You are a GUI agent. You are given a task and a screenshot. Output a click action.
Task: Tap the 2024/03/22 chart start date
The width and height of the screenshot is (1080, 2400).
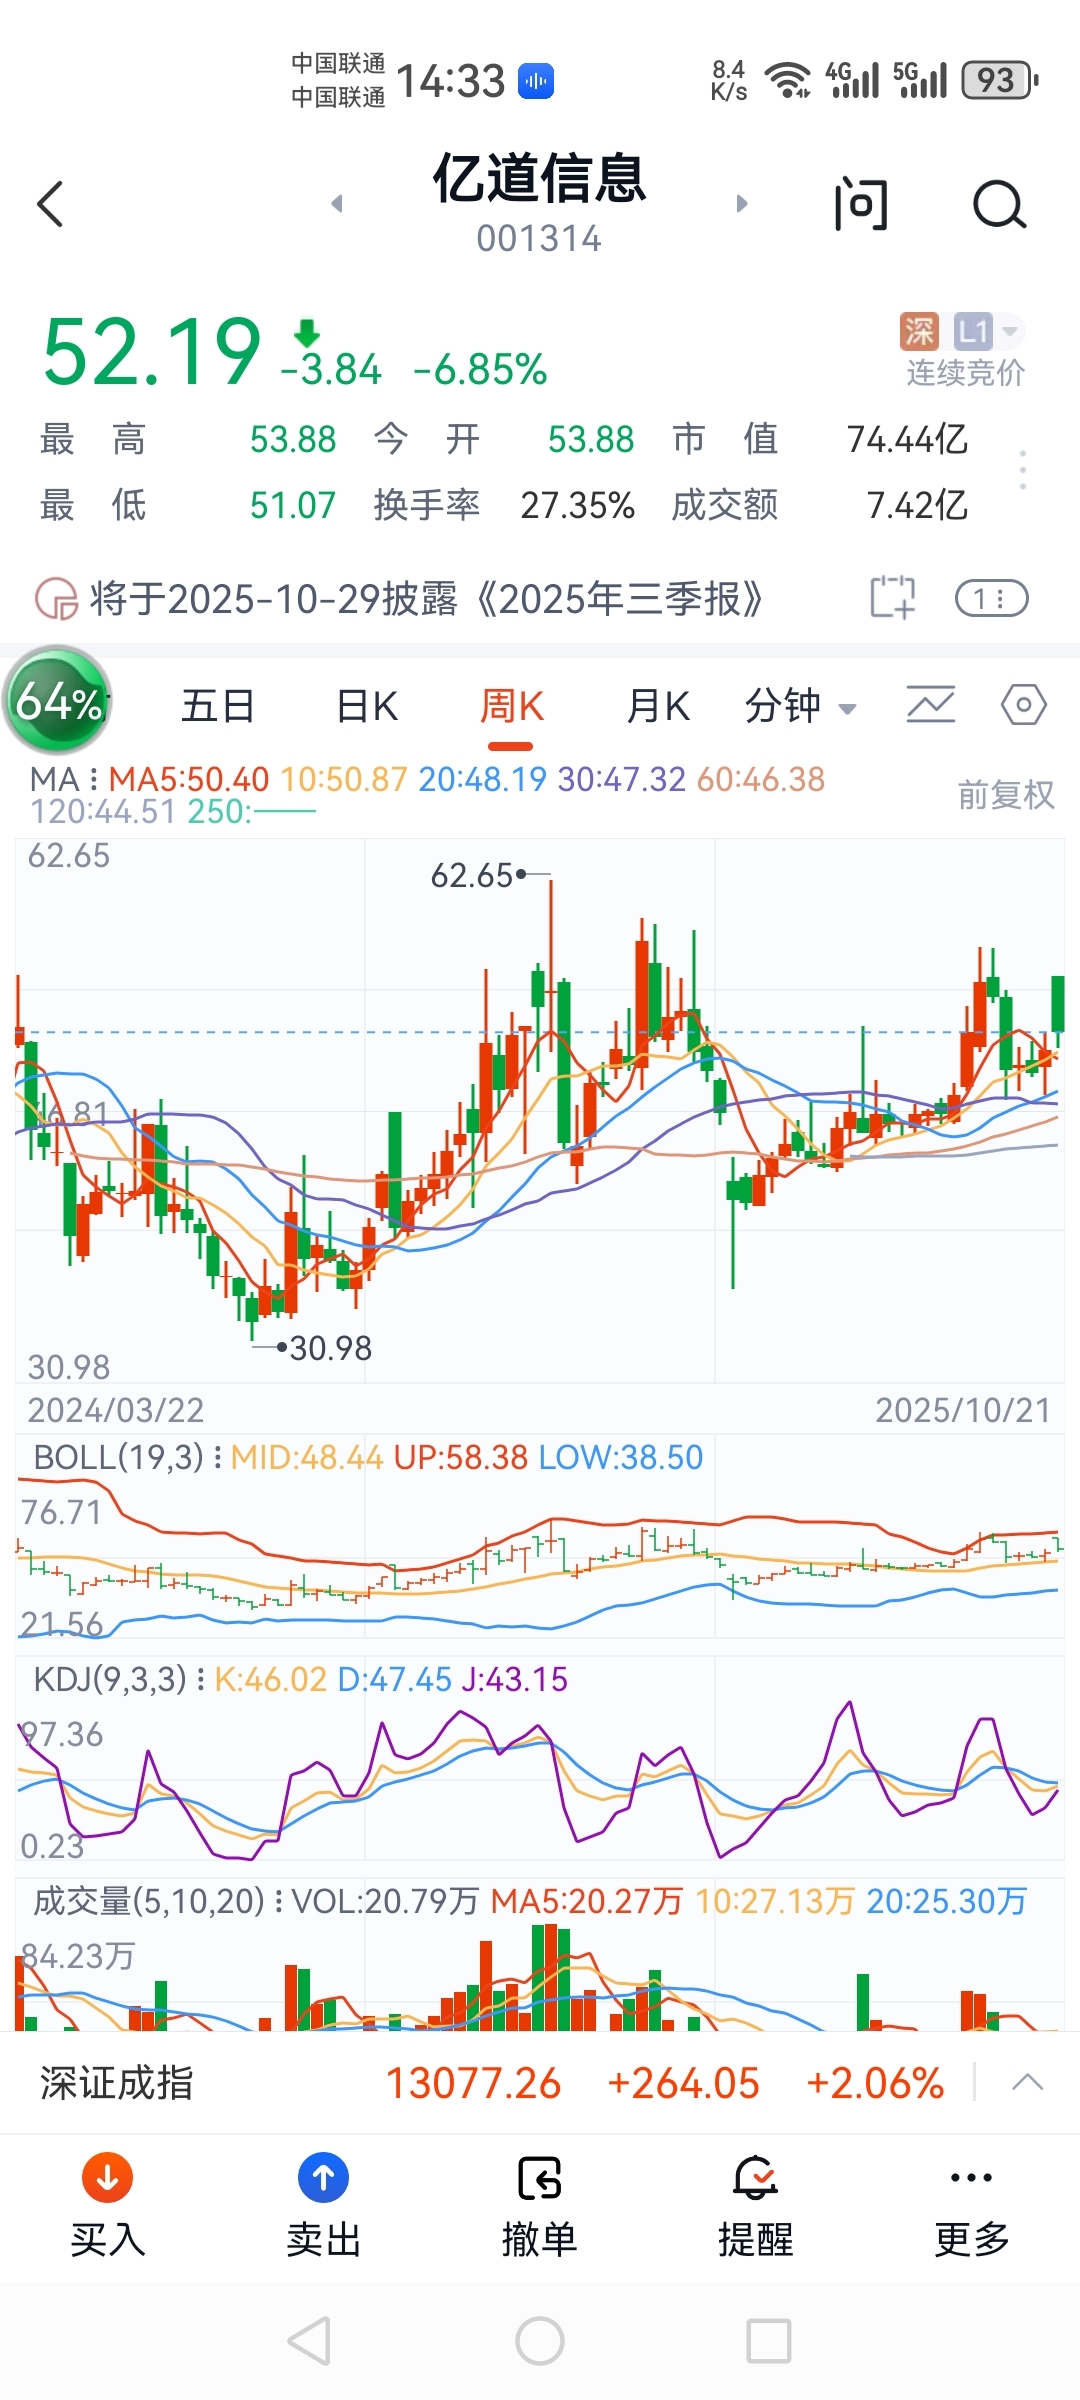pos(116,1410)
